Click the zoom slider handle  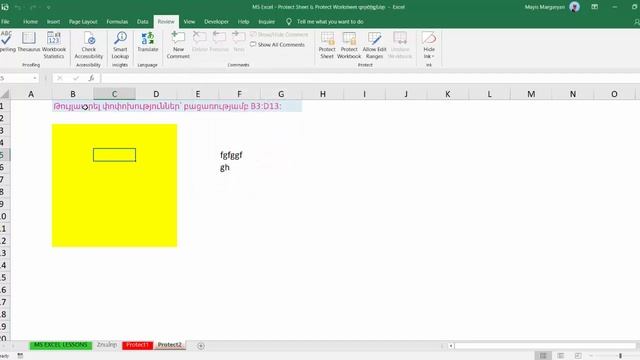pos(620,356)
